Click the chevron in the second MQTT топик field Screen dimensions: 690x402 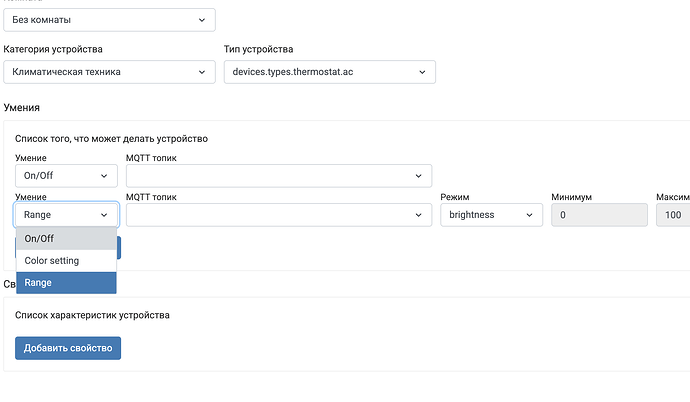click(418, 214)
